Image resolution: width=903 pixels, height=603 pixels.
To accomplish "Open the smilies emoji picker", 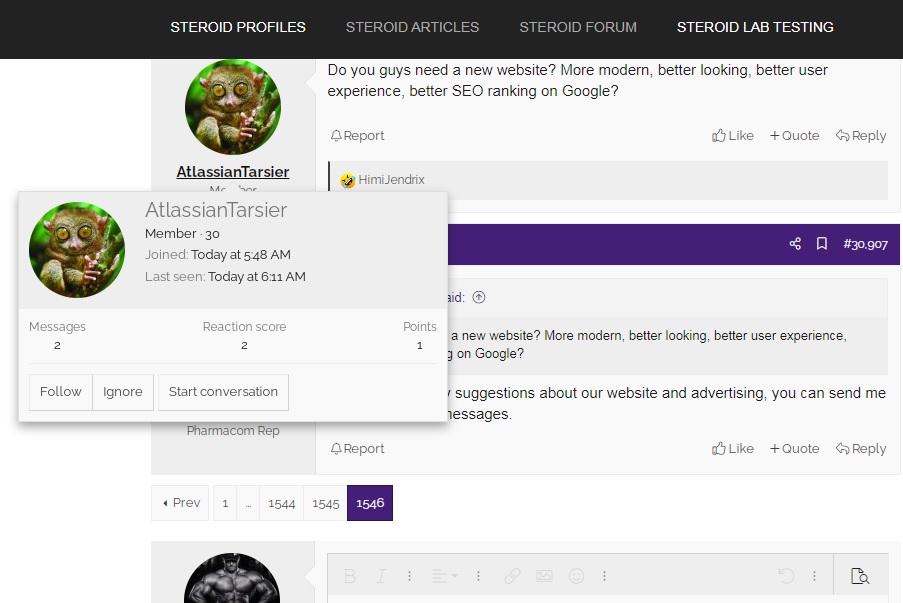I will tap(576, 576).
